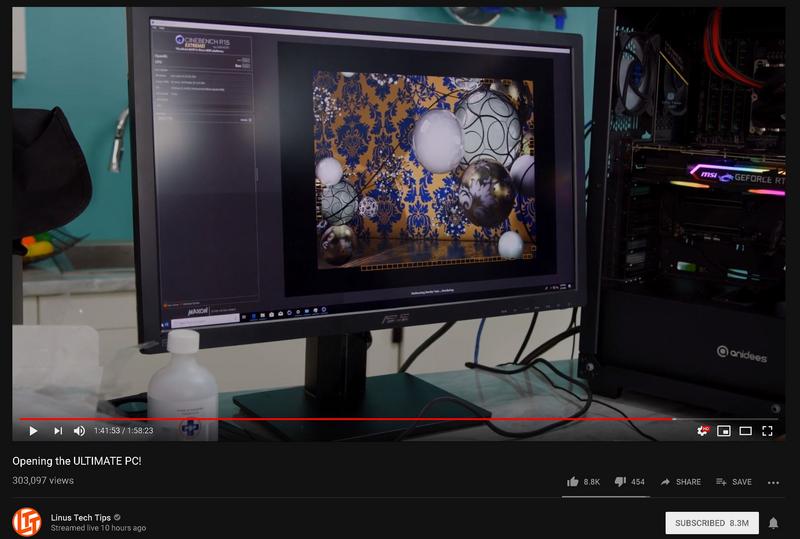Toggle the notification bell

[773, 523]
